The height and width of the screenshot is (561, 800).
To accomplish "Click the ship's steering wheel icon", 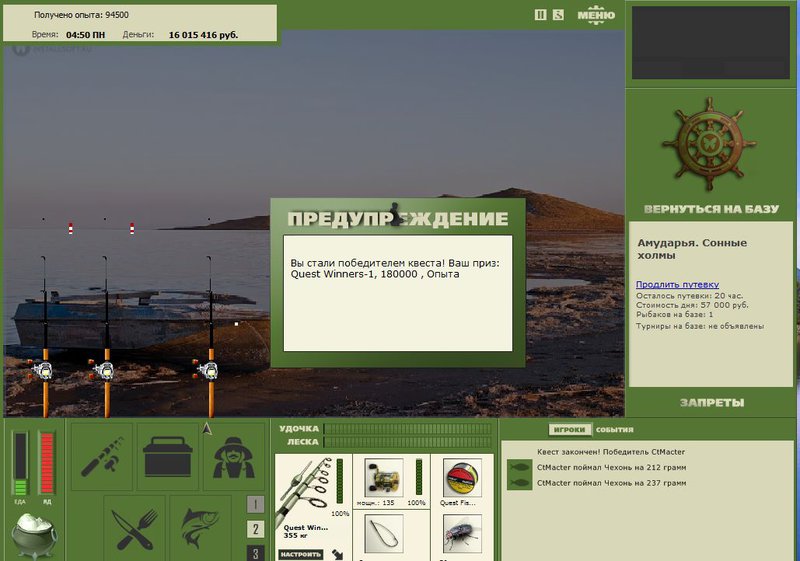I will (711, 144).
